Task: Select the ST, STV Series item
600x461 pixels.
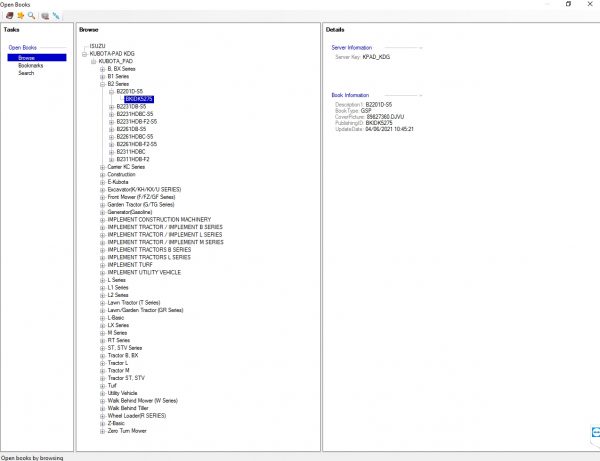Action: (x=125, y=348)
